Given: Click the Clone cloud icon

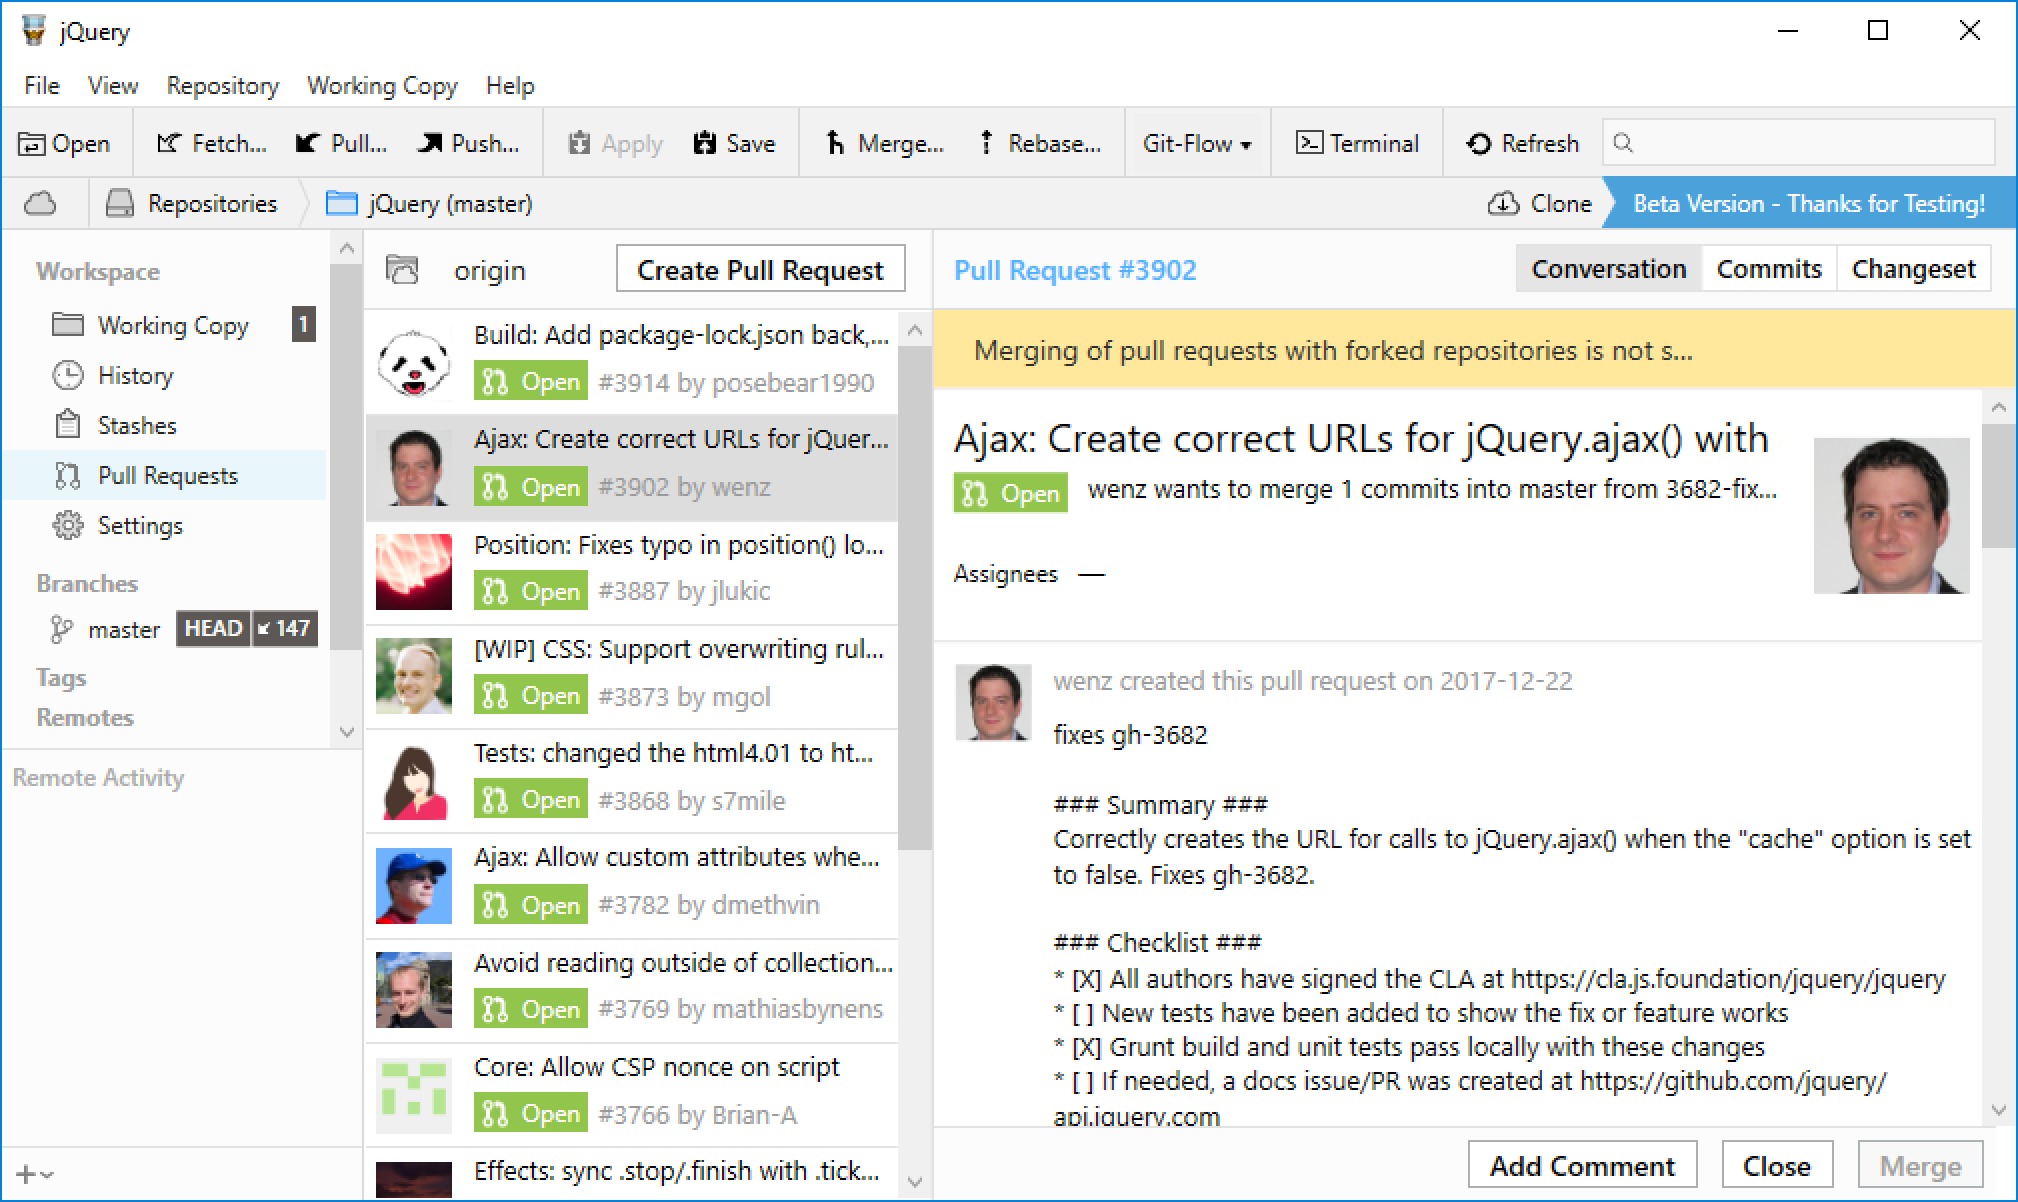Looking at the screenshot, I should 1503,204.
